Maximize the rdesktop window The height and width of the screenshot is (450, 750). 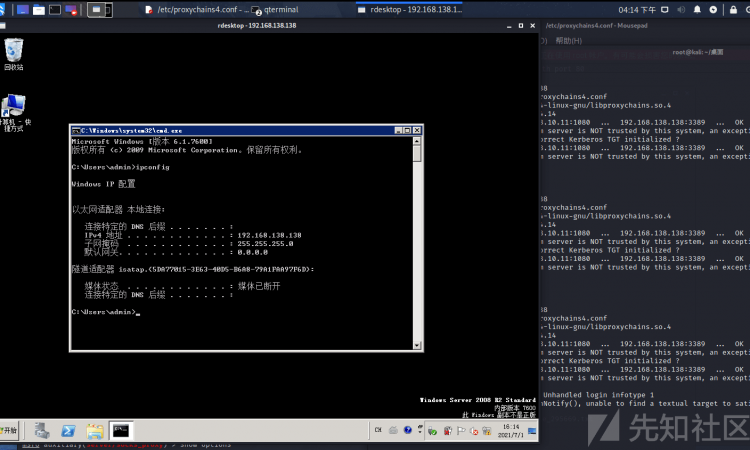click(521, 26)
